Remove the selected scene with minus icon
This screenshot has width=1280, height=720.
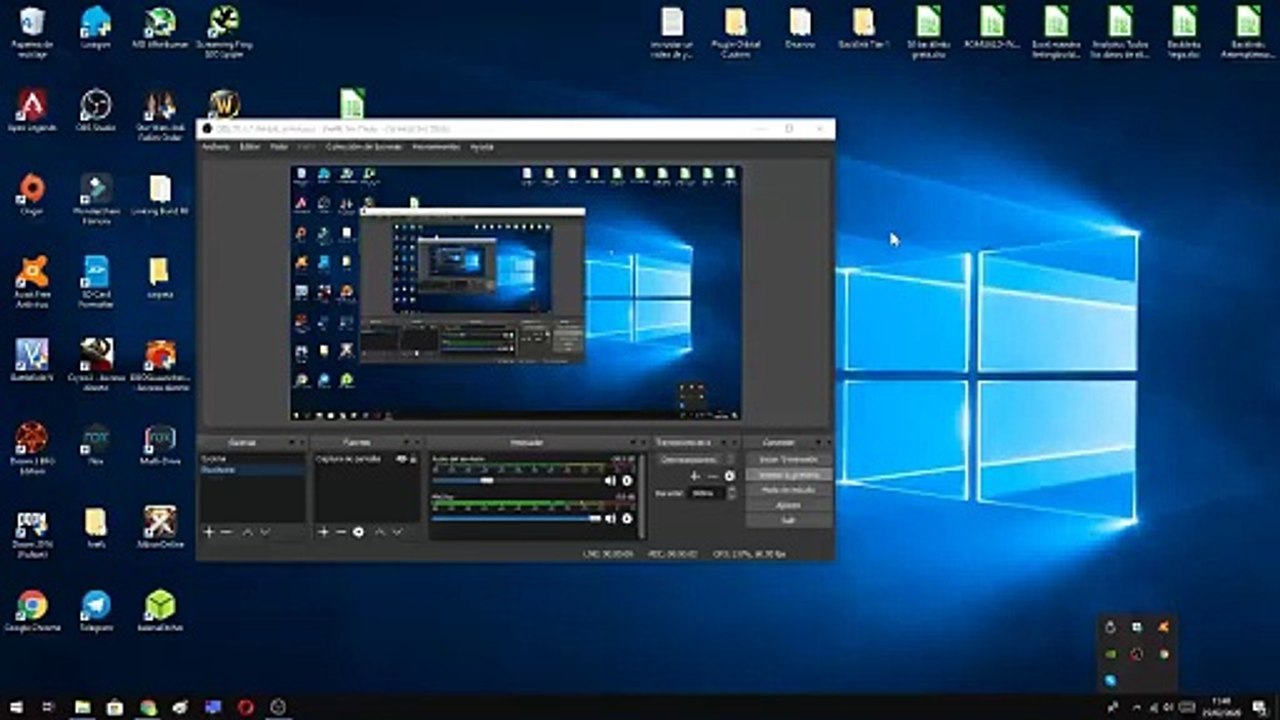(226, 532)
